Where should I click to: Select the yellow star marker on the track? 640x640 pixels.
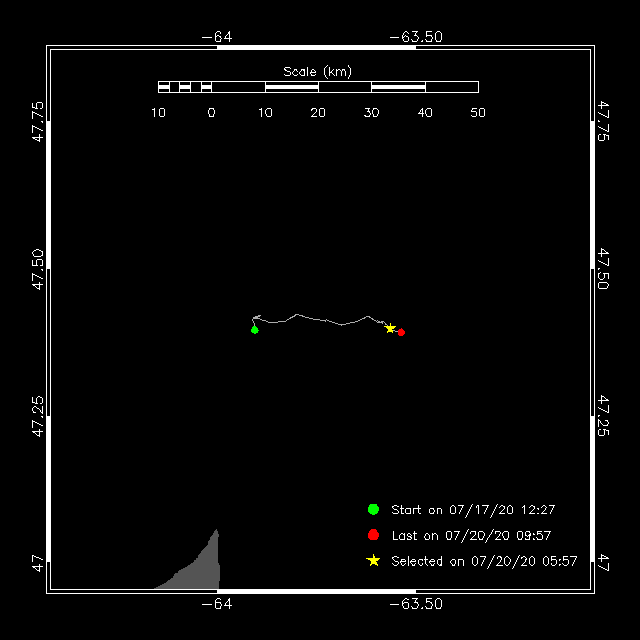click(390, 328)
